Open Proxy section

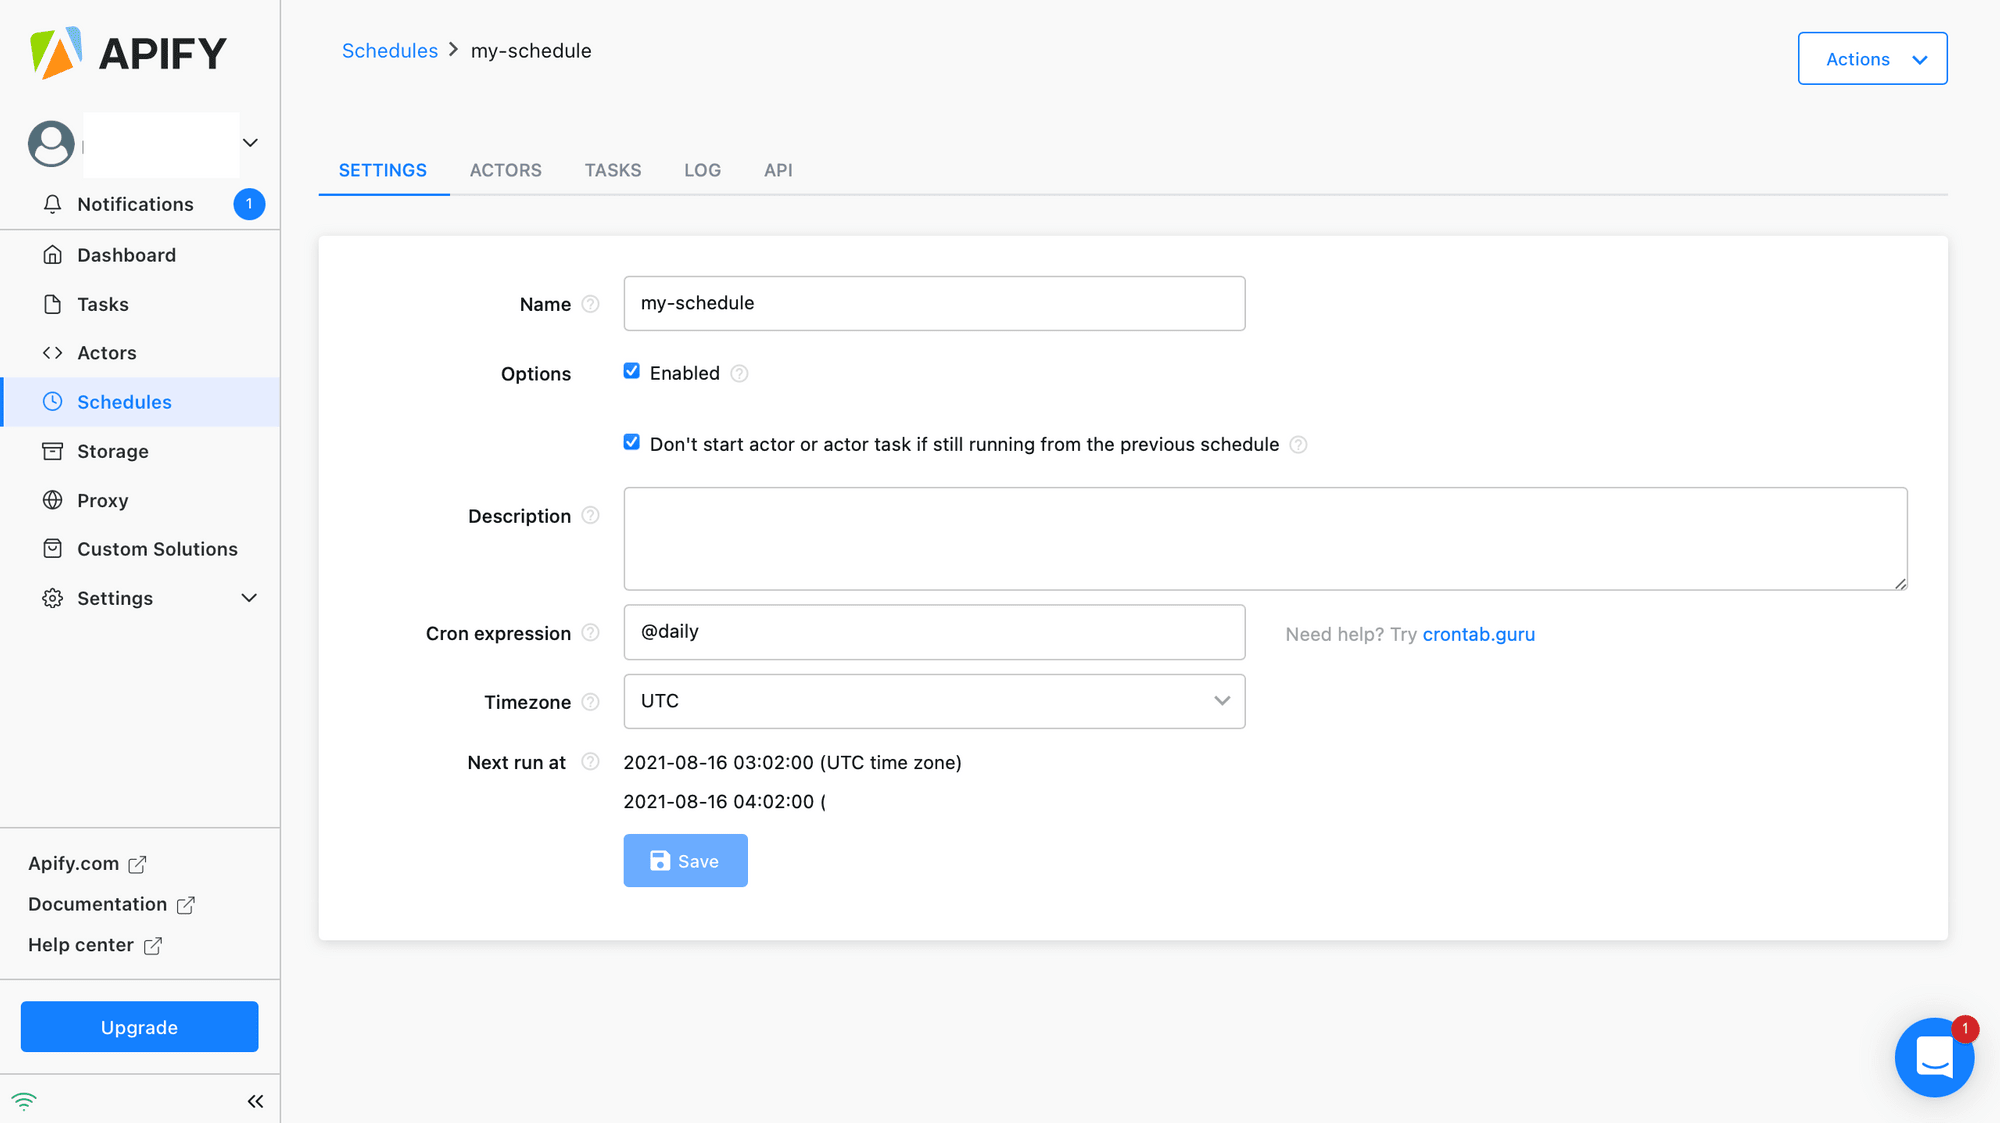[x=140, y=500]
